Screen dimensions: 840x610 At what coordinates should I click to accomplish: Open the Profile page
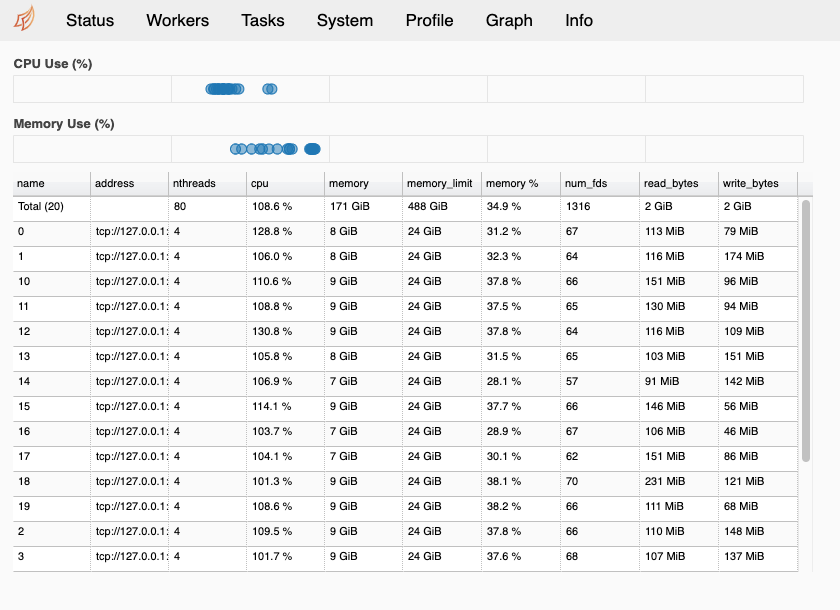[429, 20]
